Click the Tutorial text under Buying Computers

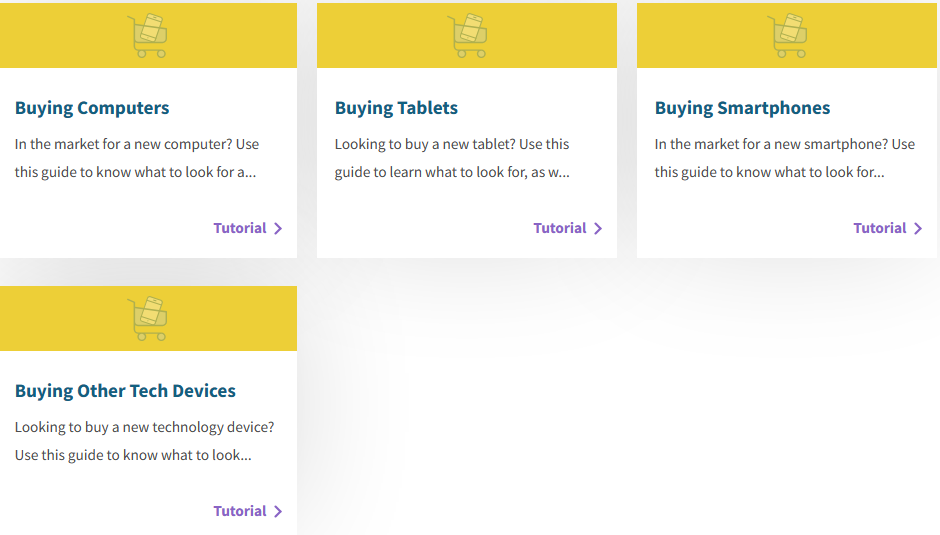pyautogui.click(x=240, y=228)
